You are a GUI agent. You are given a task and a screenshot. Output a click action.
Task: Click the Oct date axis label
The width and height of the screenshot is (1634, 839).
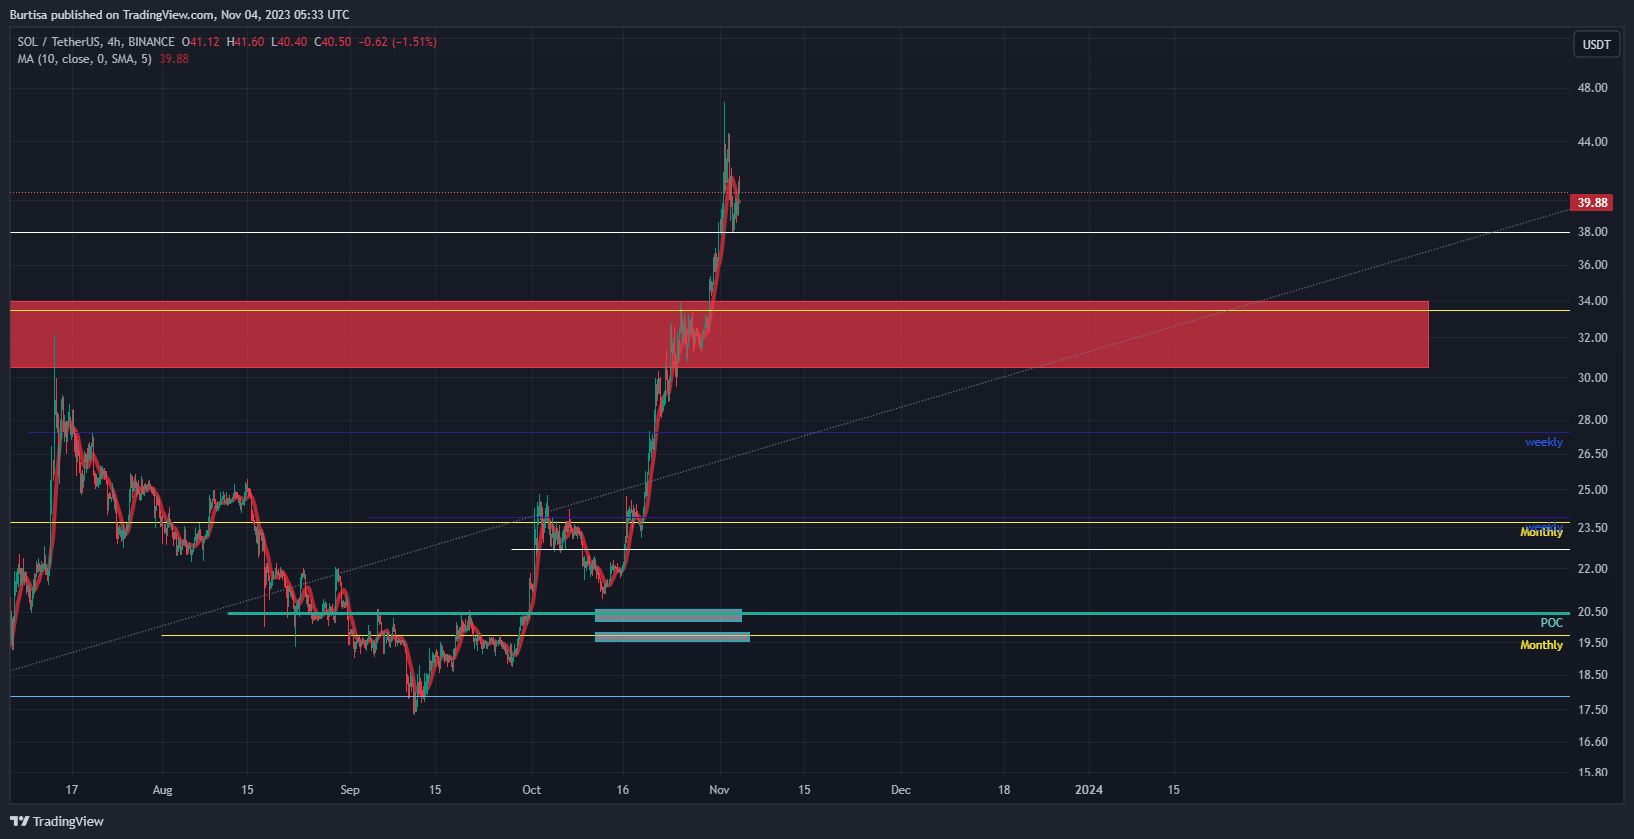(x=531, y=790)
